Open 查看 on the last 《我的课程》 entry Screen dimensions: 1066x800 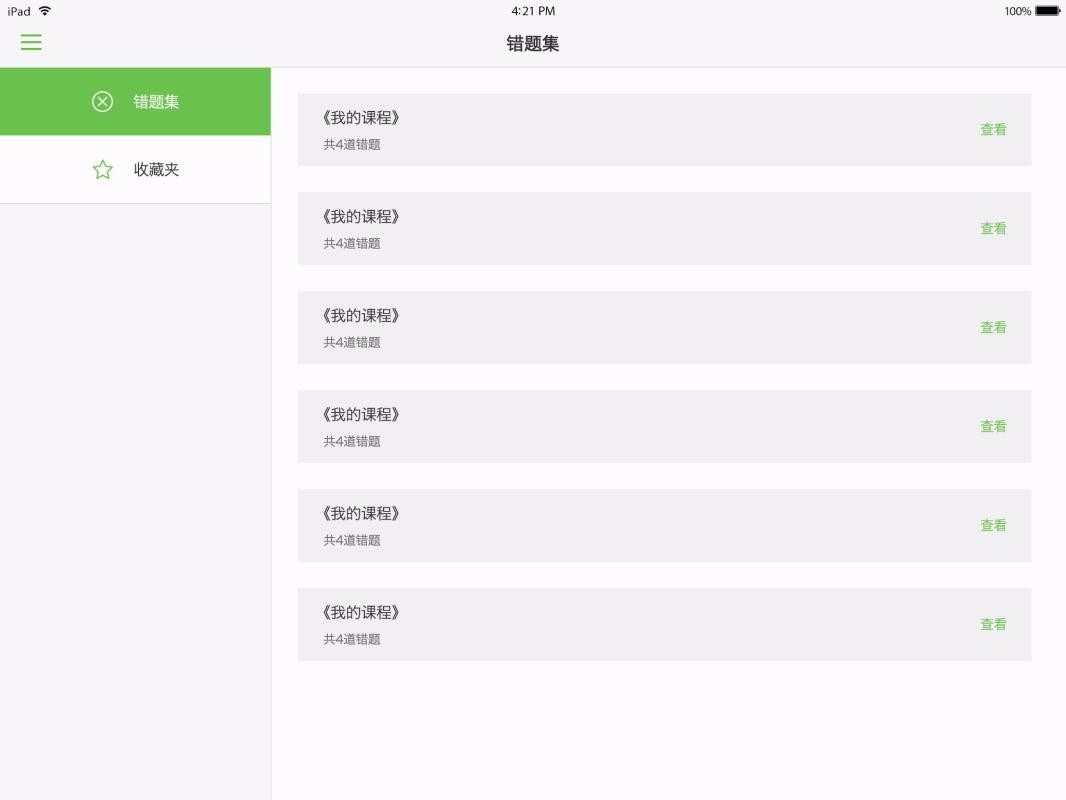coord(993,623)
